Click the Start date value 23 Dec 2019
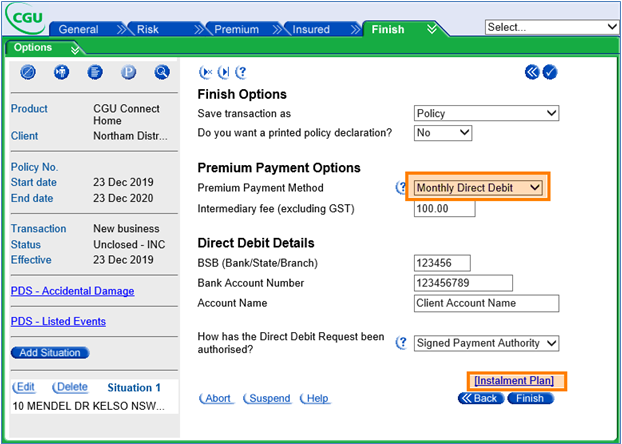Viewport: 622px width, 444px height. coord(123,182)
